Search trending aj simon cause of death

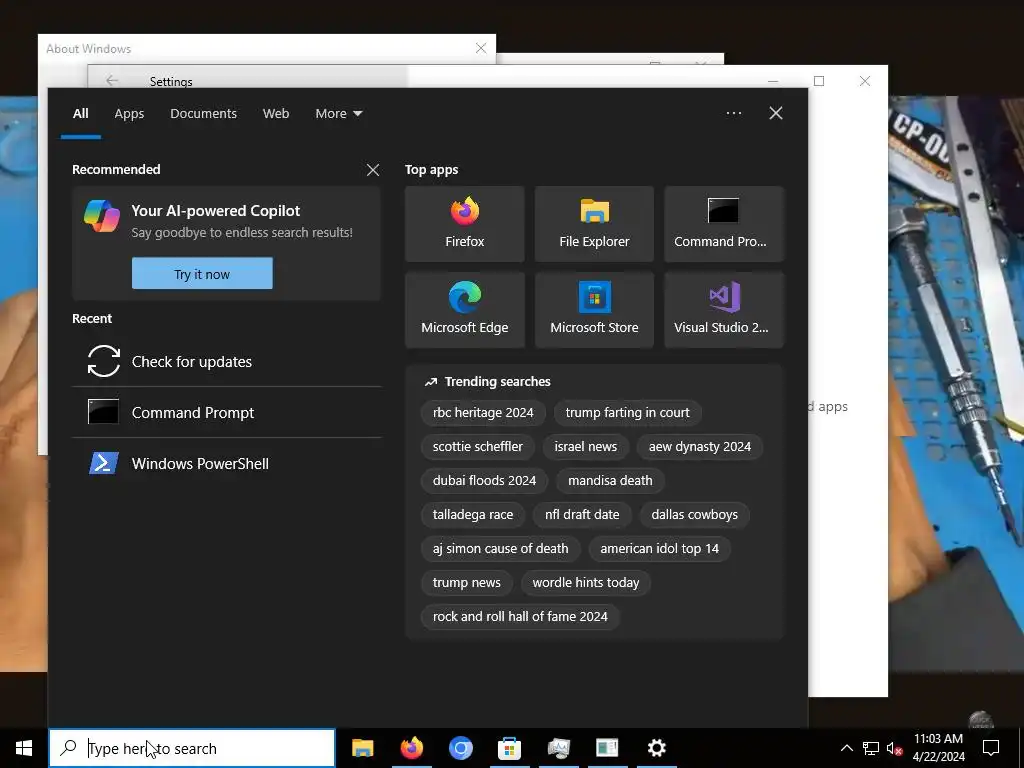click(500, 549)
